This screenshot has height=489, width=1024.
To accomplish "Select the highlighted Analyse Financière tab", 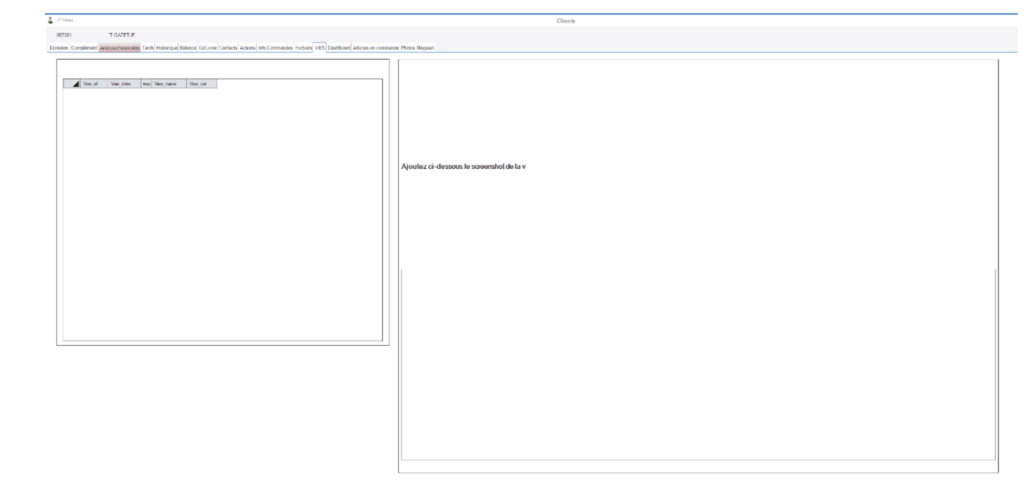I will [x=120, y=47].
